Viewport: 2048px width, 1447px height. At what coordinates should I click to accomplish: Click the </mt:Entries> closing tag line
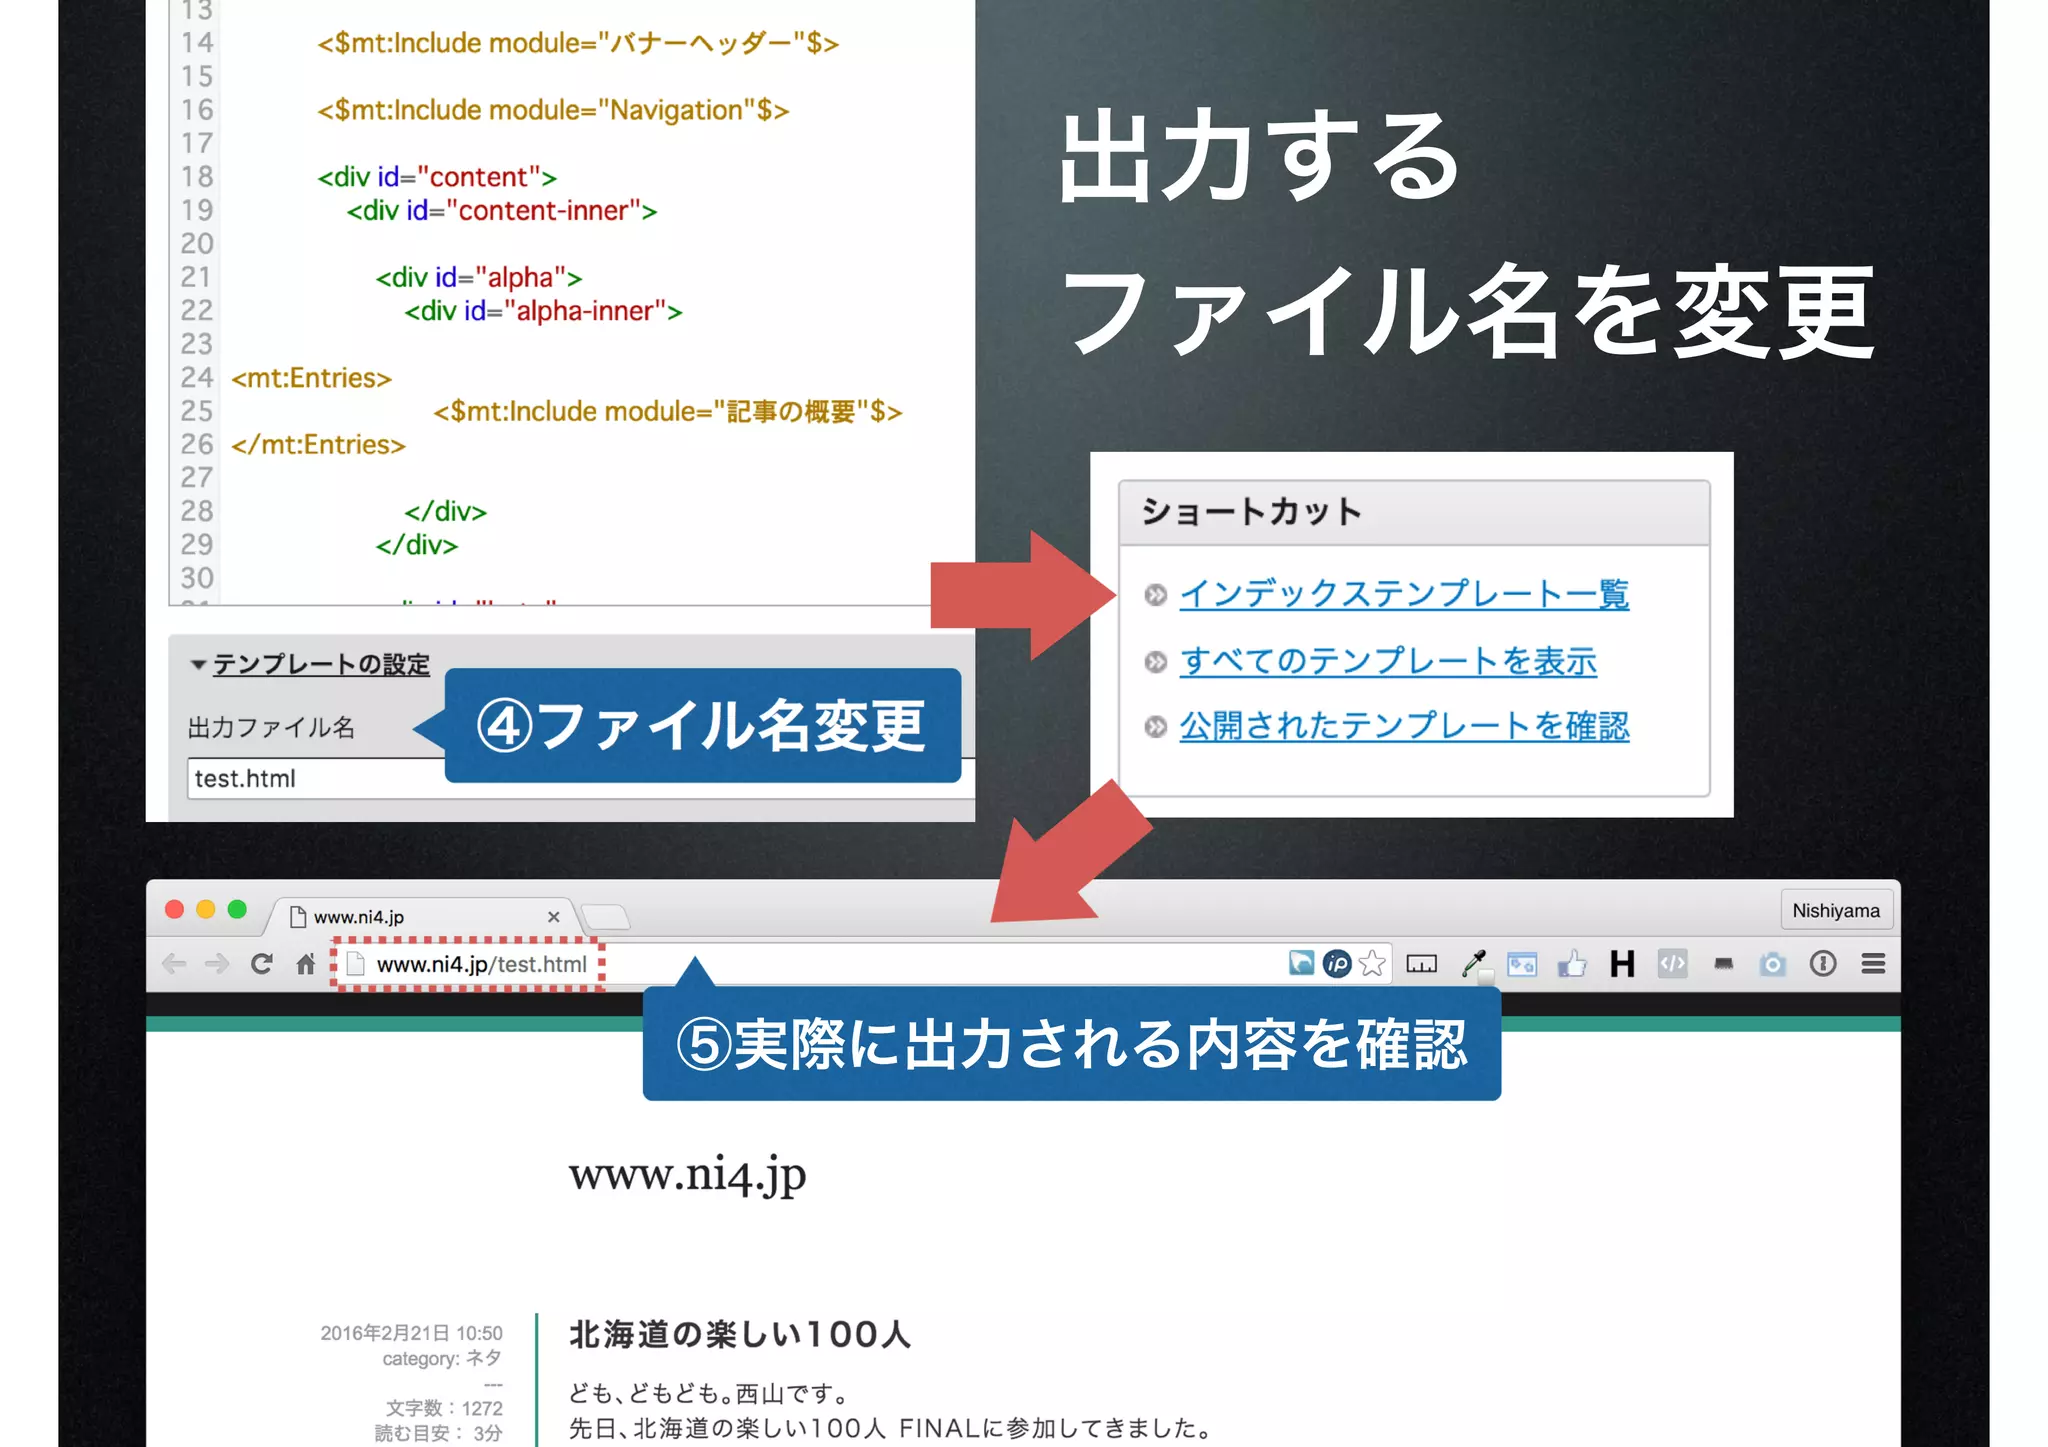[318, 445]
